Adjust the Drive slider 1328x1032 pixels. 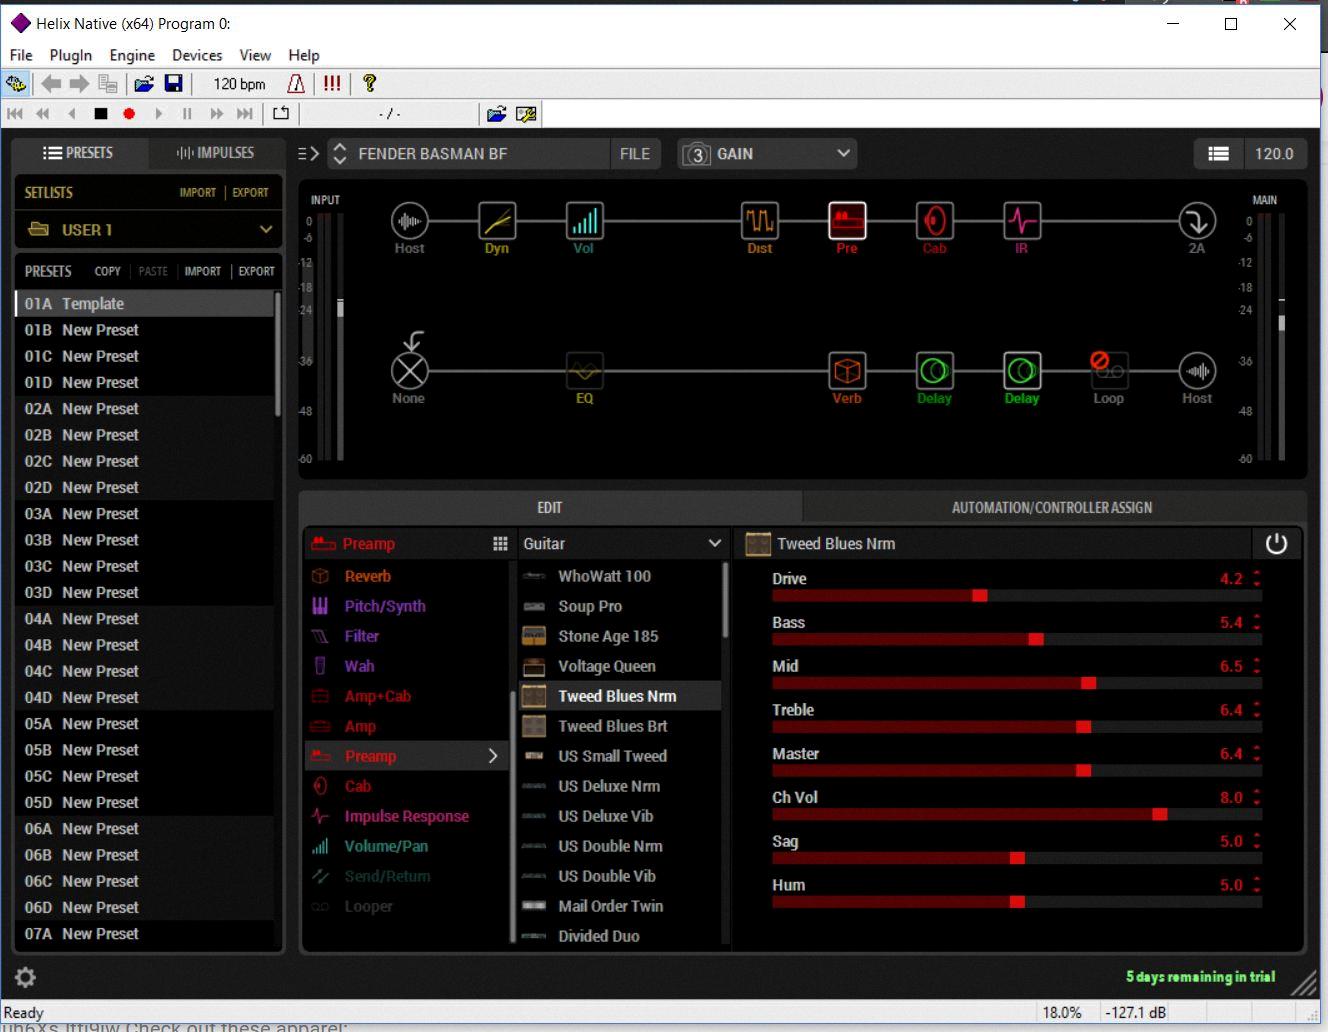coord(978,595)
